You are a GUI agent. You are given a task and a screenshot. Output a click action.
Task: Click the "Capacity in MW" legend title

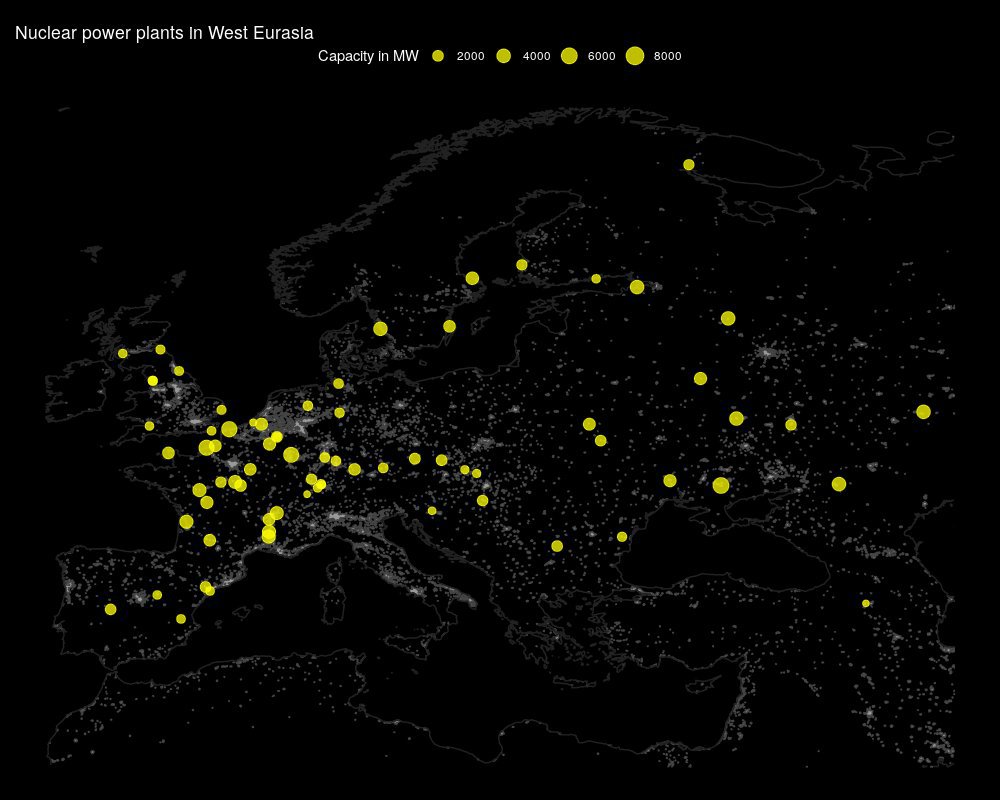click(368, 57)
